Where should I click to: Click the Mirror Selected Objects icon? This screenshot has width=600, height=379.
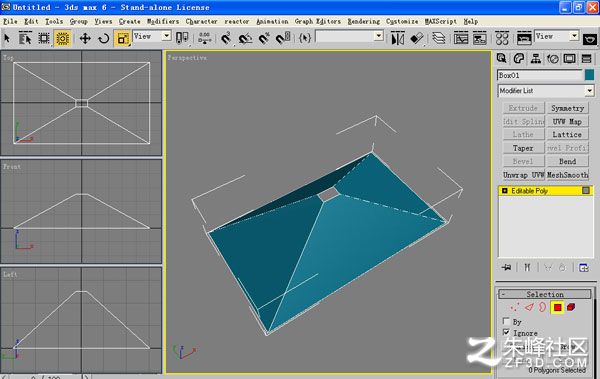[x=398, y=38]
